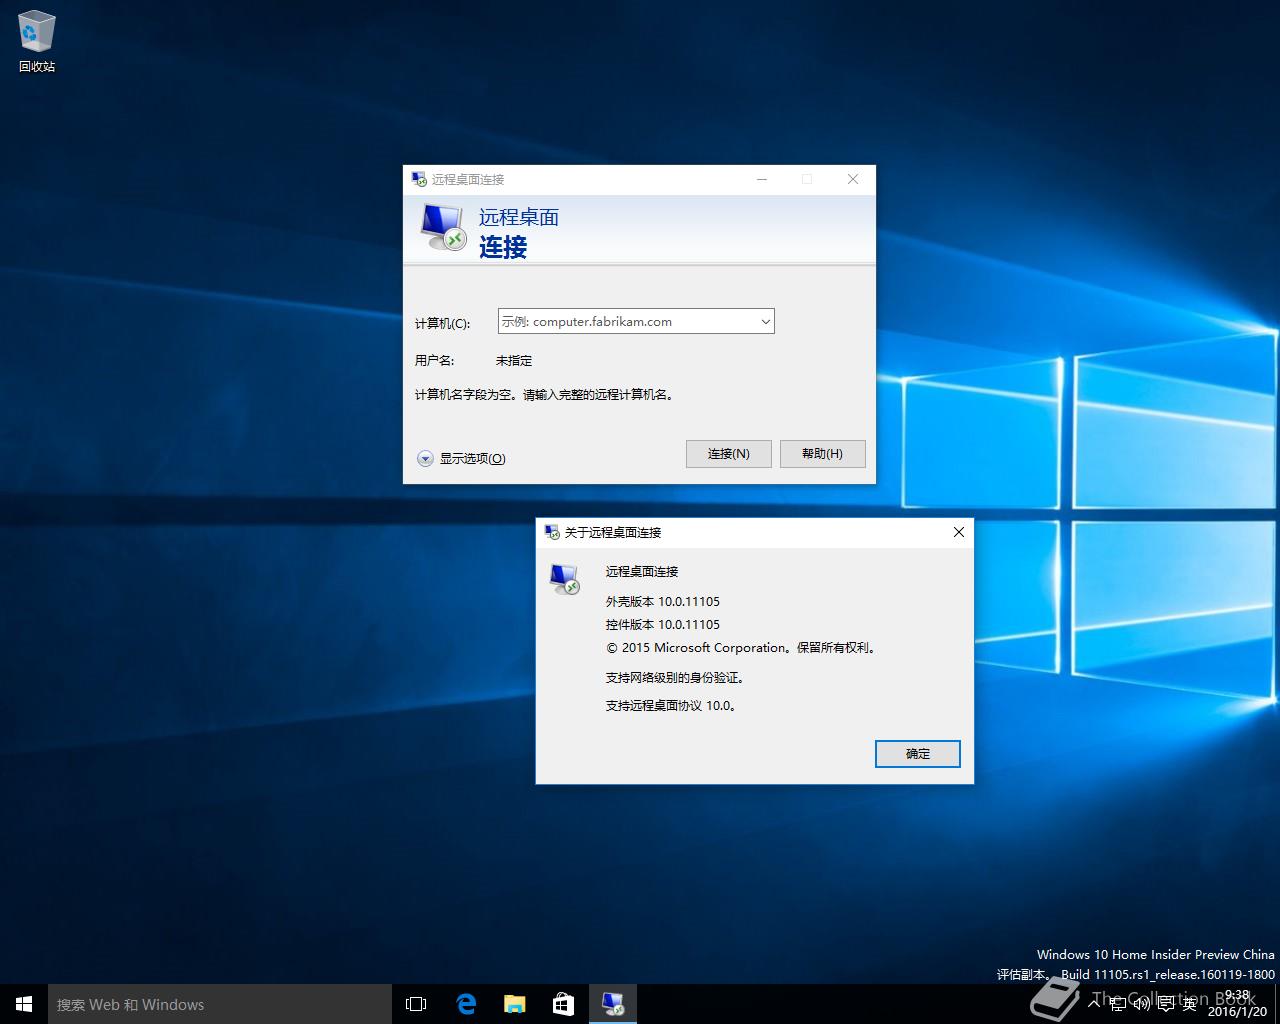This screenshot has height=1024, width=1280.
Task: Click the Remote Desktop banner computer icon
Action: pyautogui.click(x=443, y=227)
